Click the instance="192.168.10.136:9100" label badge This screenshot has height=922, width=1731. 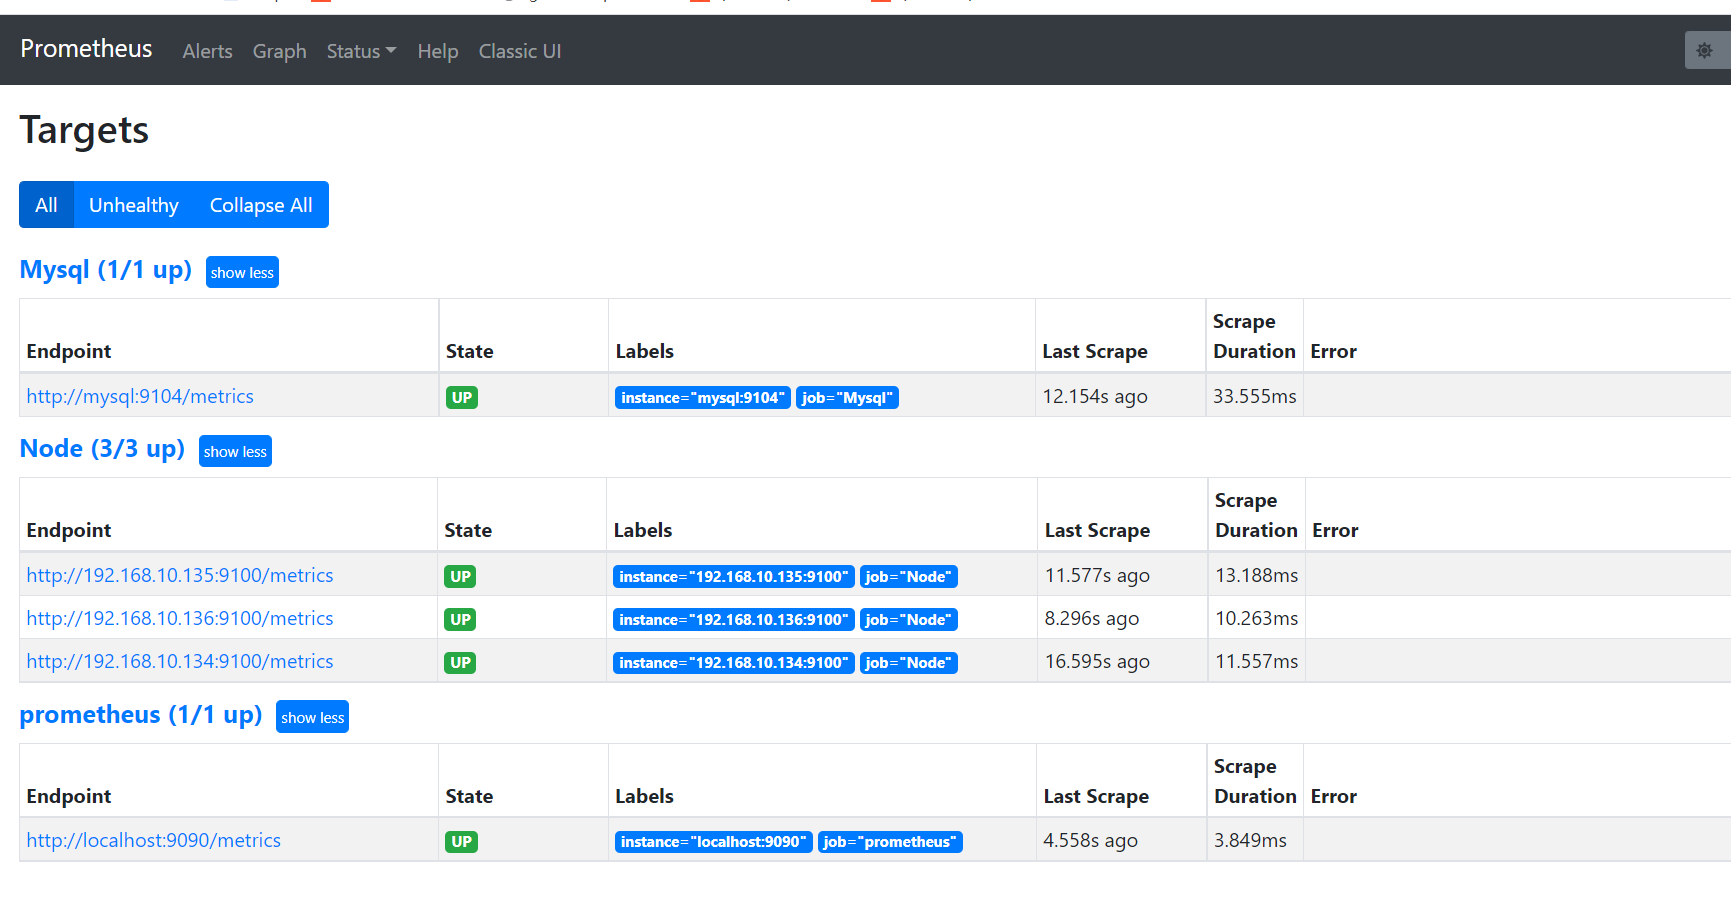click(x=734, y=619)
